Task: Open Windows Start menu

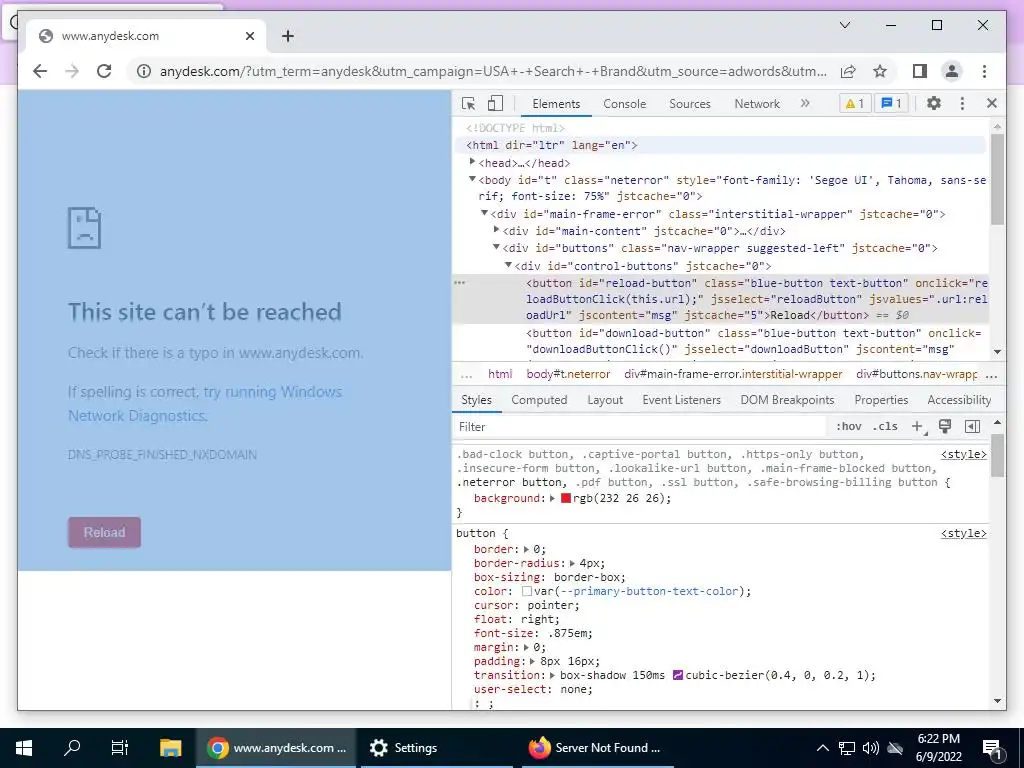Action: point(24,748)
